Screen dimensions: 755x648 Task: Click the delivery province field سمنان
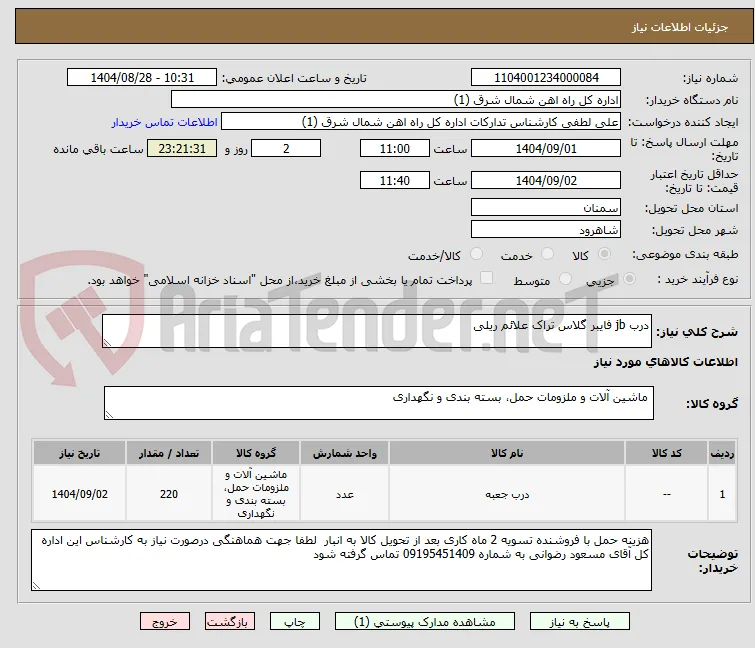pyautogui.click(x=546, y=207)
